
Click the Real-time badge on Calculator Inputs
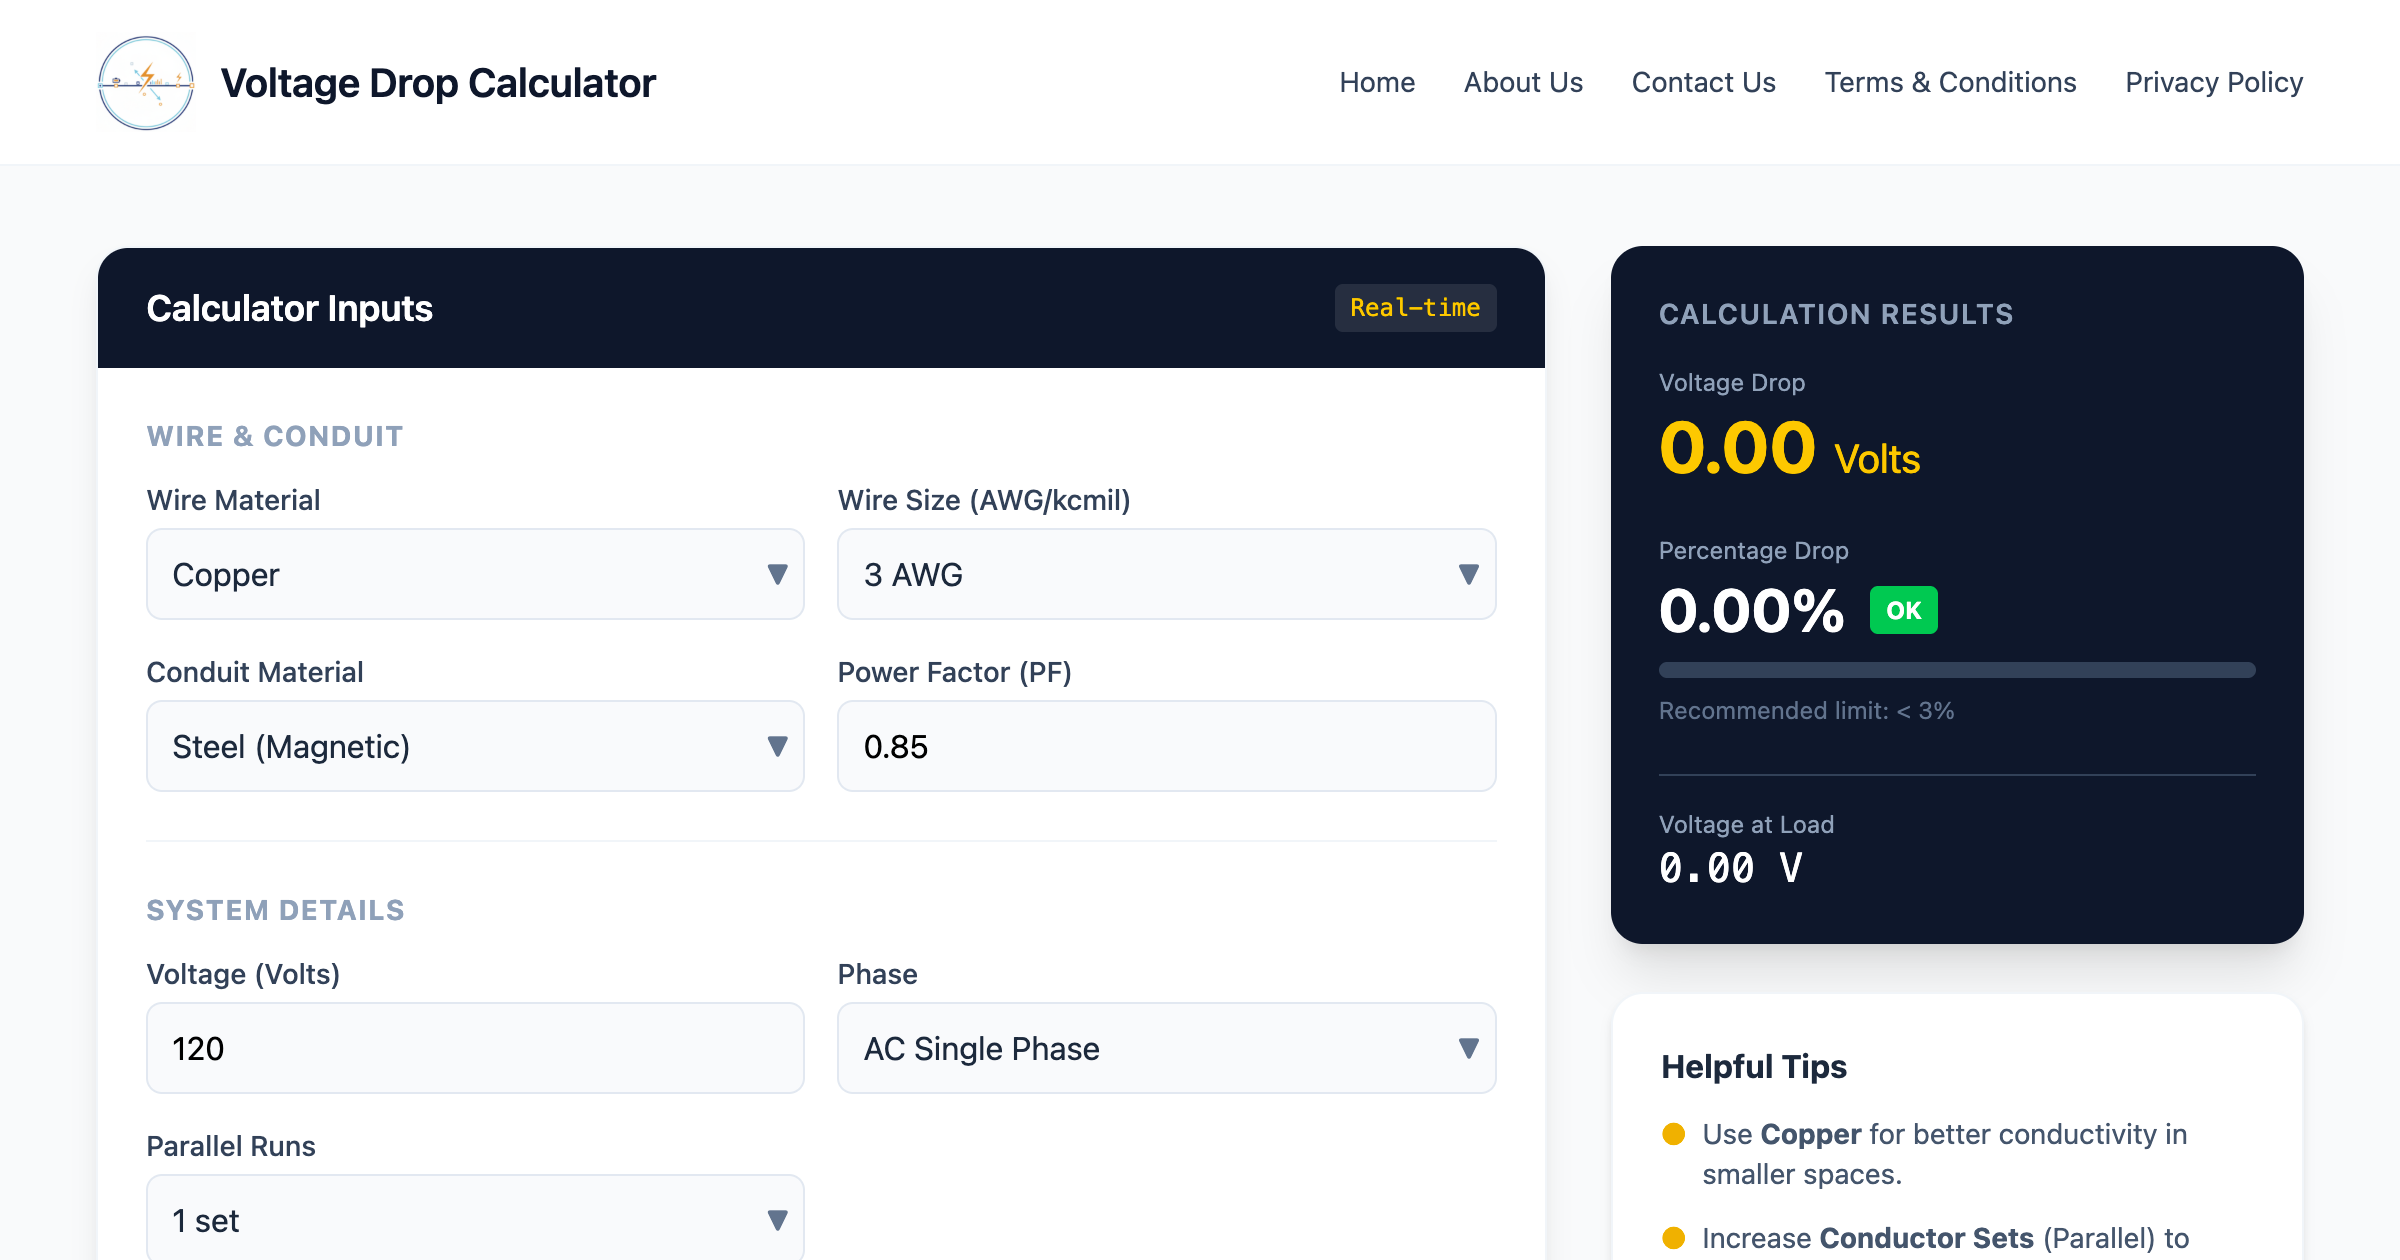1415,308
